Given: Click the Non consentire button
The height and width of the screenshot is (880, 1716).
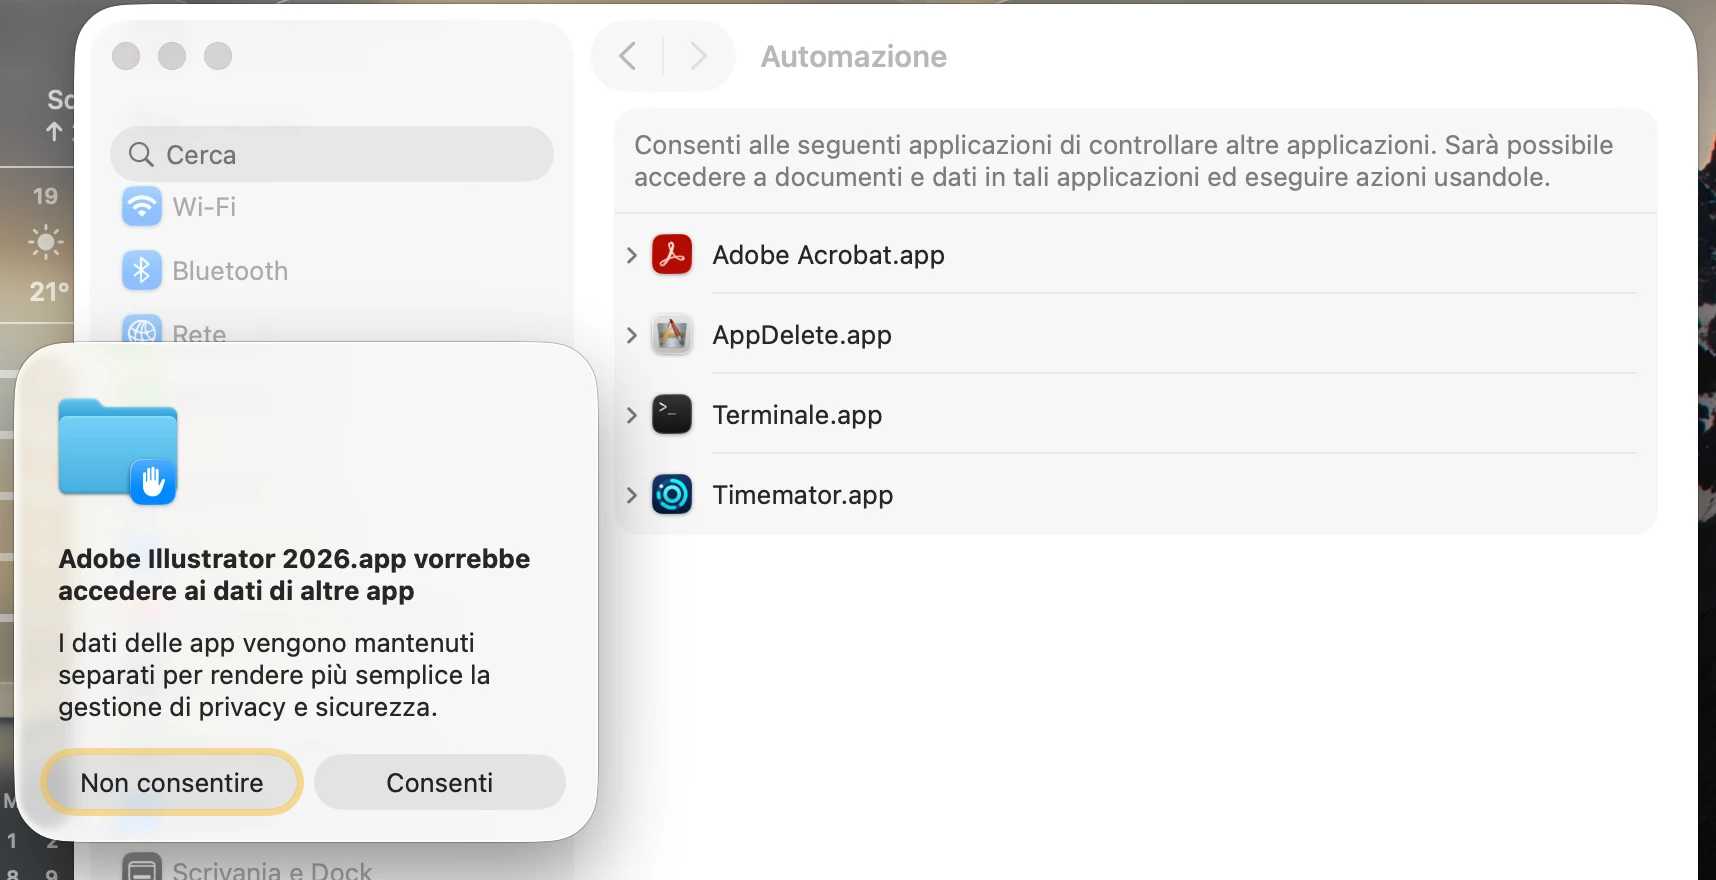Looking at the screenshot, I should 172,782.
